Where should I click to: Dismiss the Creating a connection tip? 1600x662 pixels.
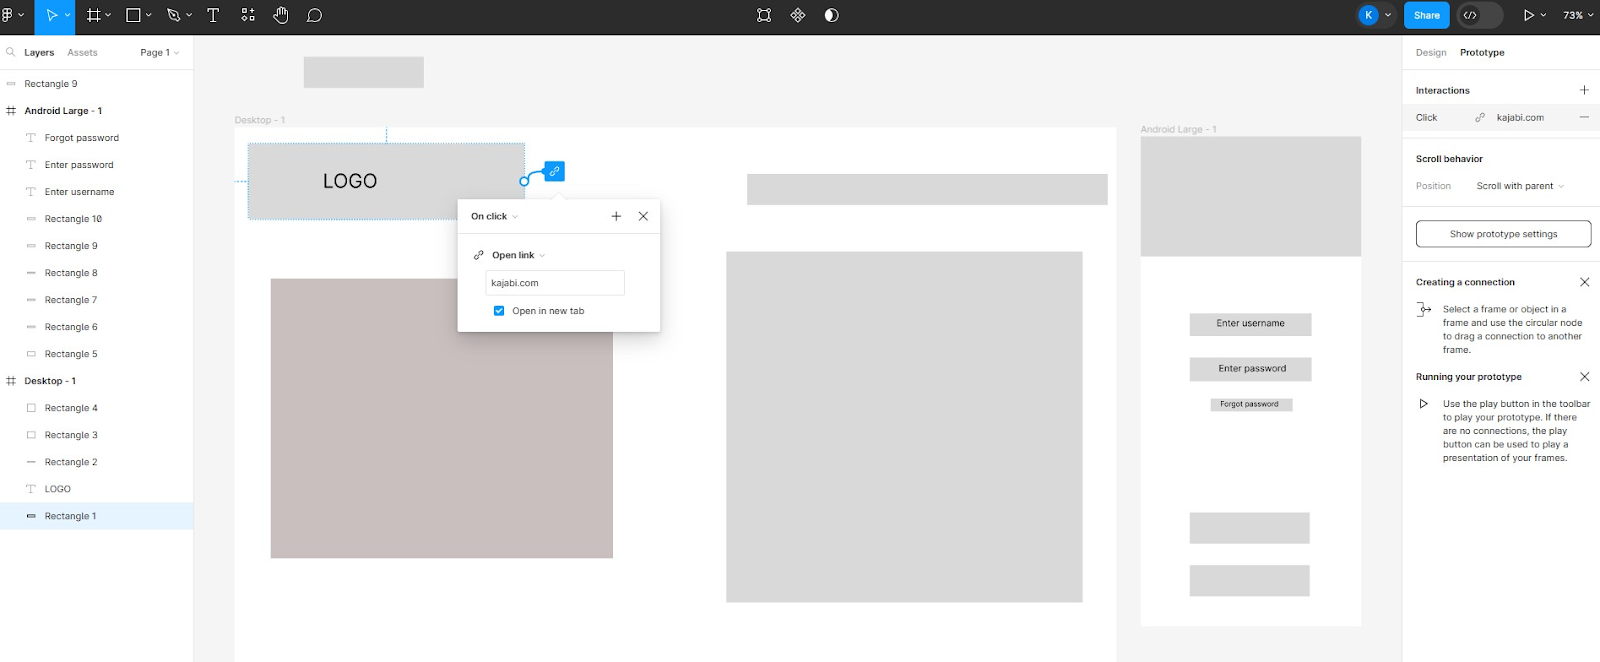1584,282
